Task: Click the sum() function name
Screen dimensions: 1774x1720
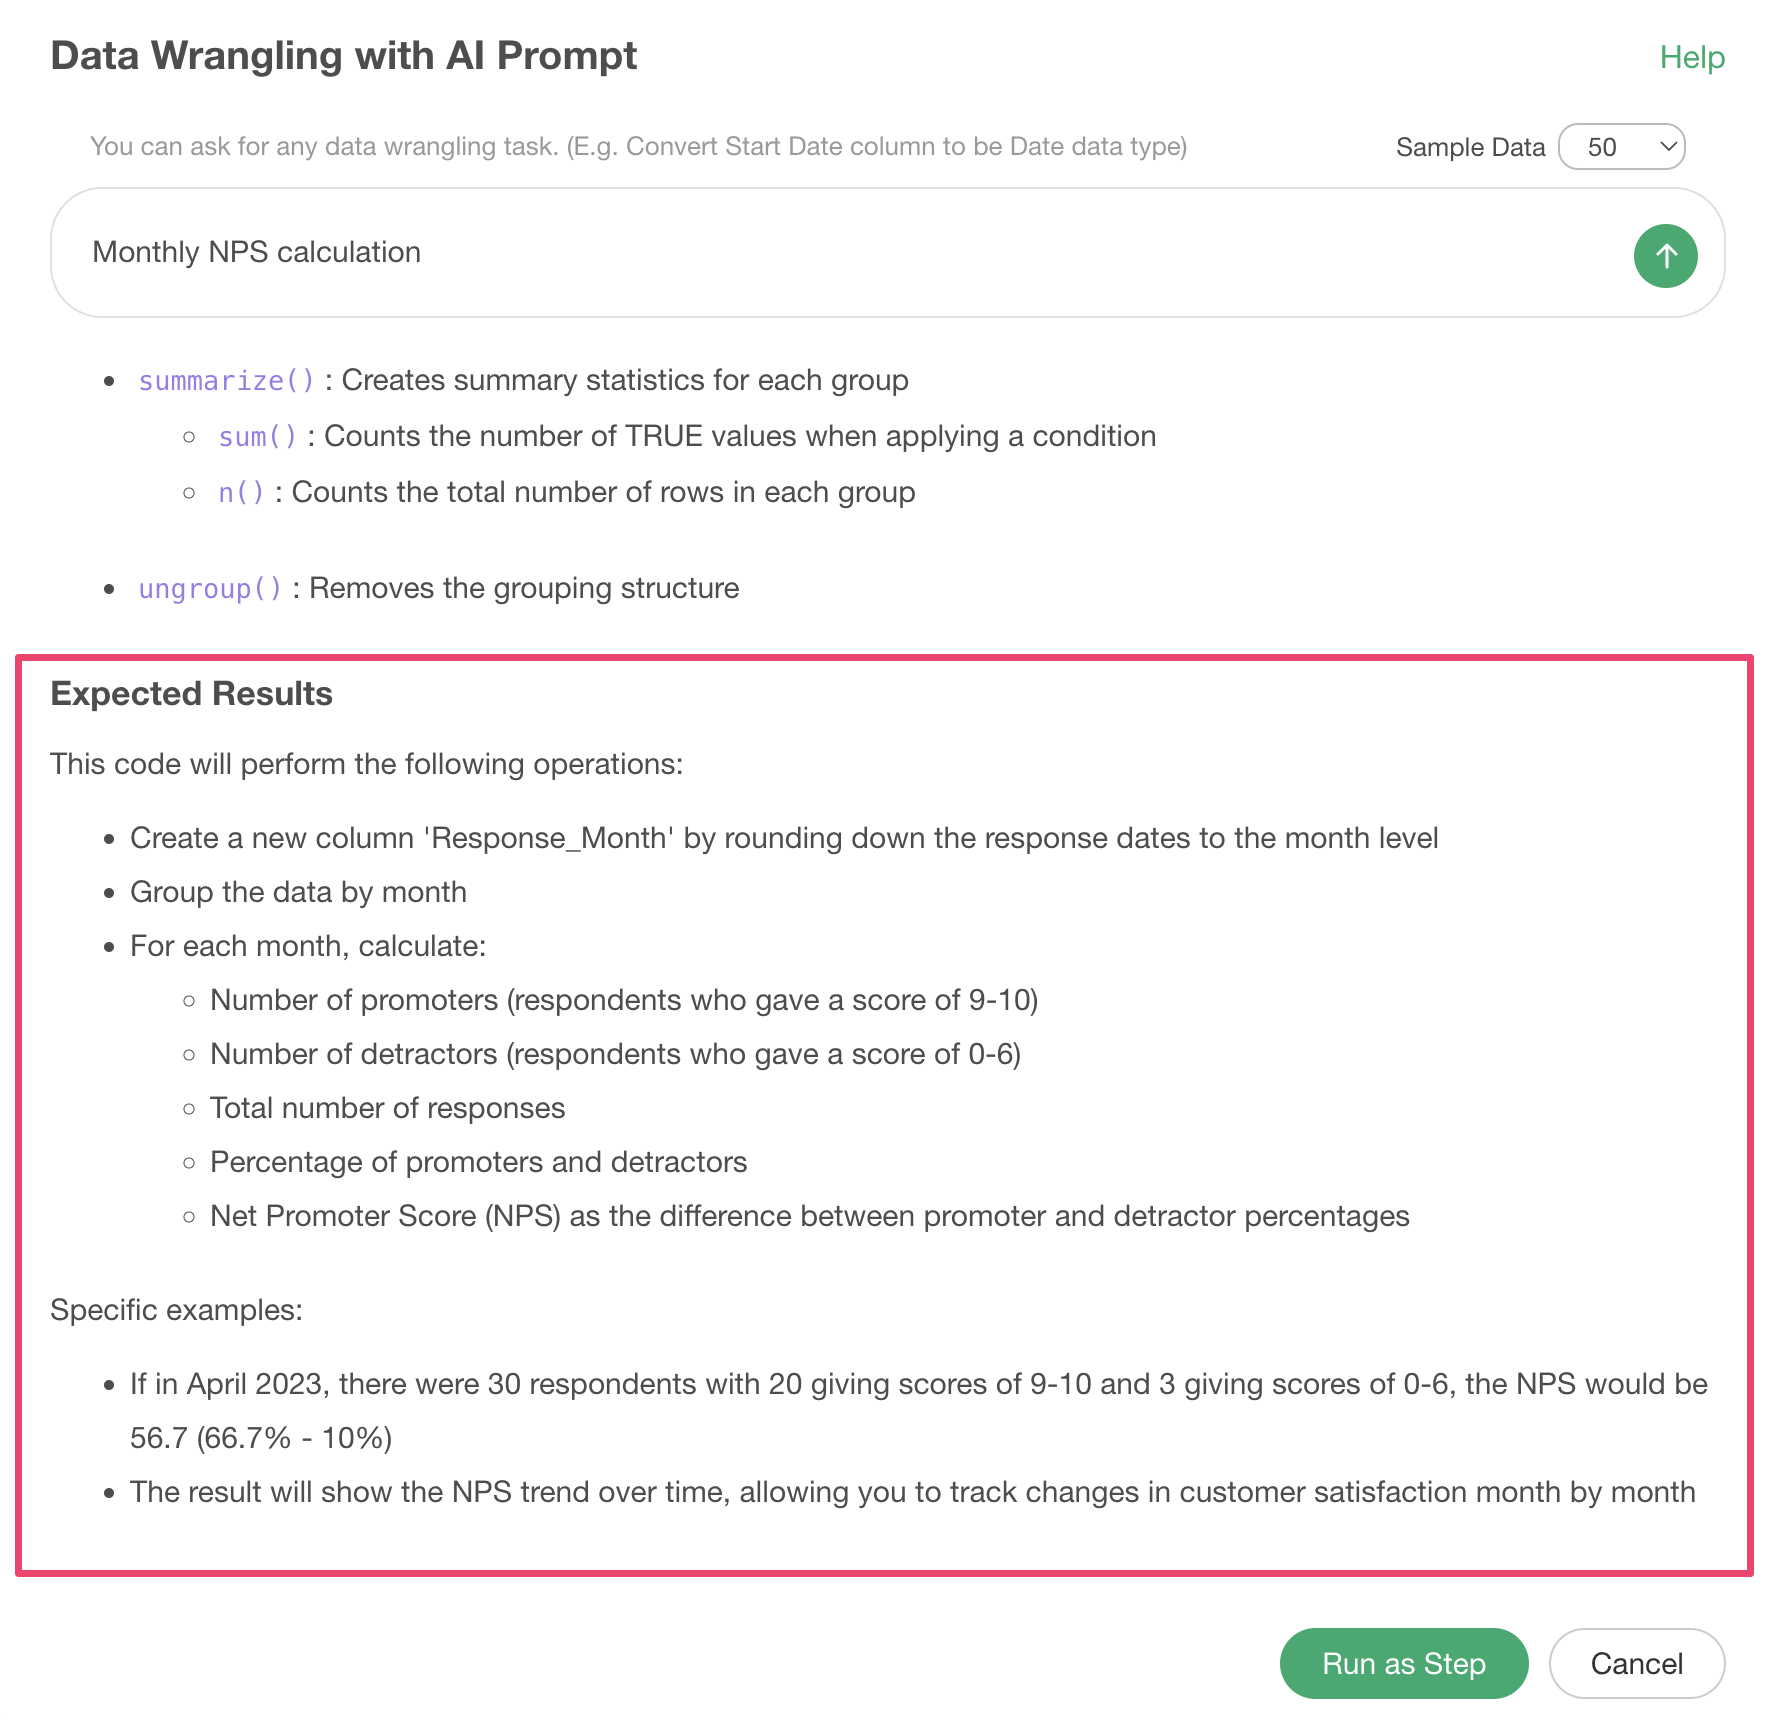Action: point(257,437)
